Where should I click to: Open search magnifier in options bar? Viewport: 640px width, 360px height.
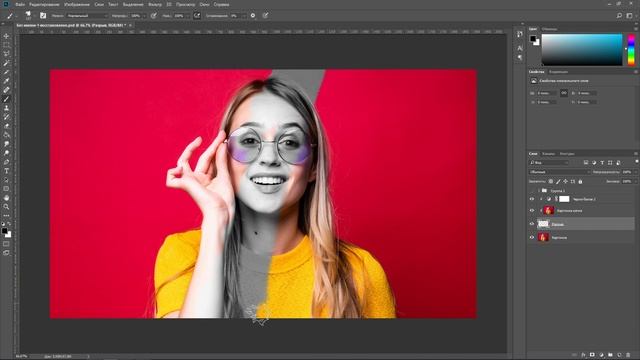pos(619,16)
